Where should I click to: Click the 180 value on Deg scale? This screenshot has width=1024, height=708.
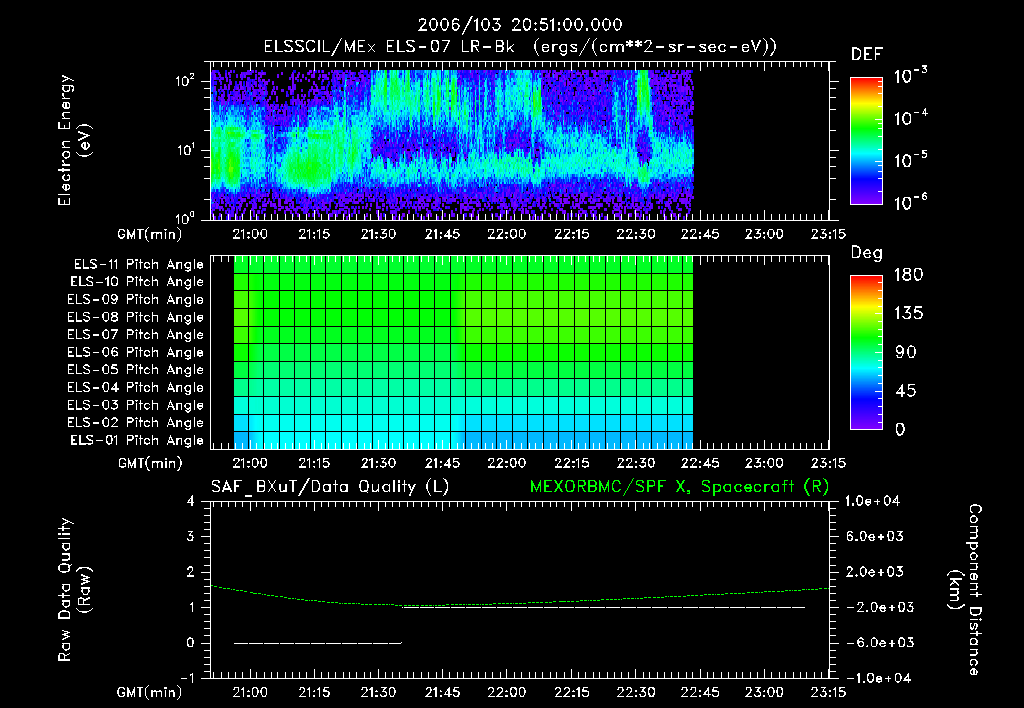(908, 275)
